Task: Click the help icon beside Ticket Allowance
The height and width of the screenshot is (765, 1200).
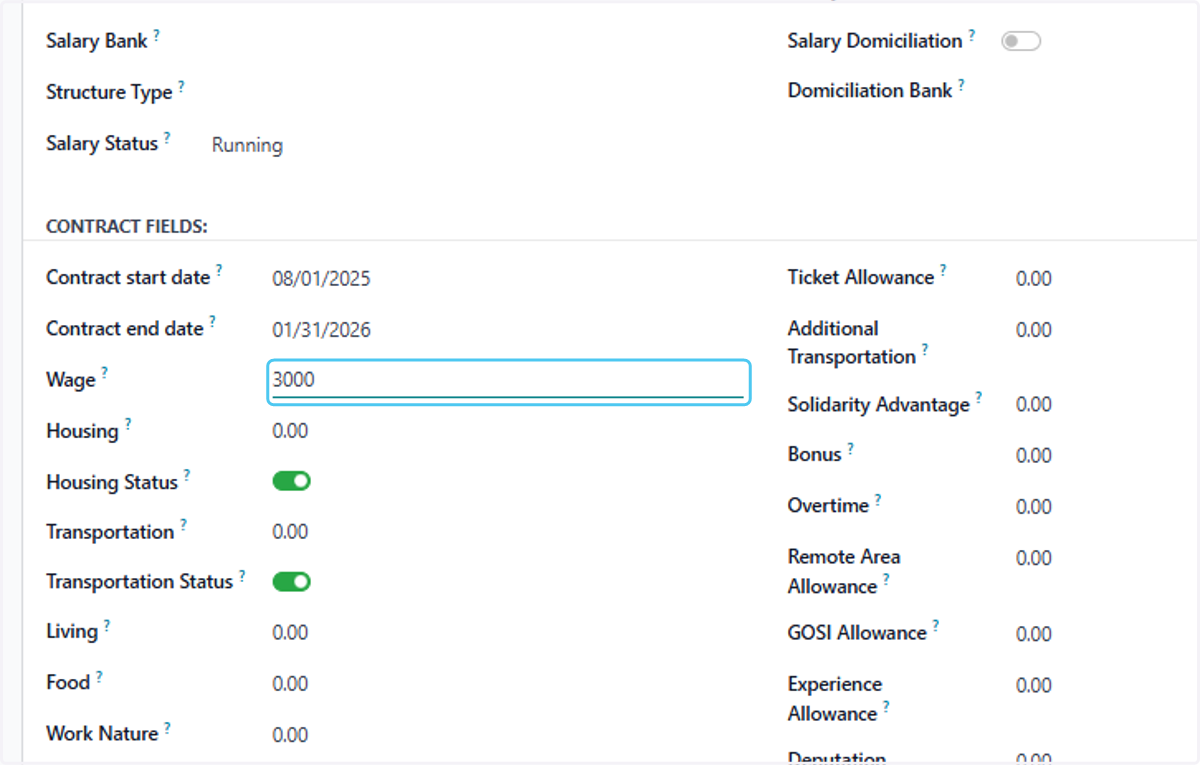Action: coord(943,271)
